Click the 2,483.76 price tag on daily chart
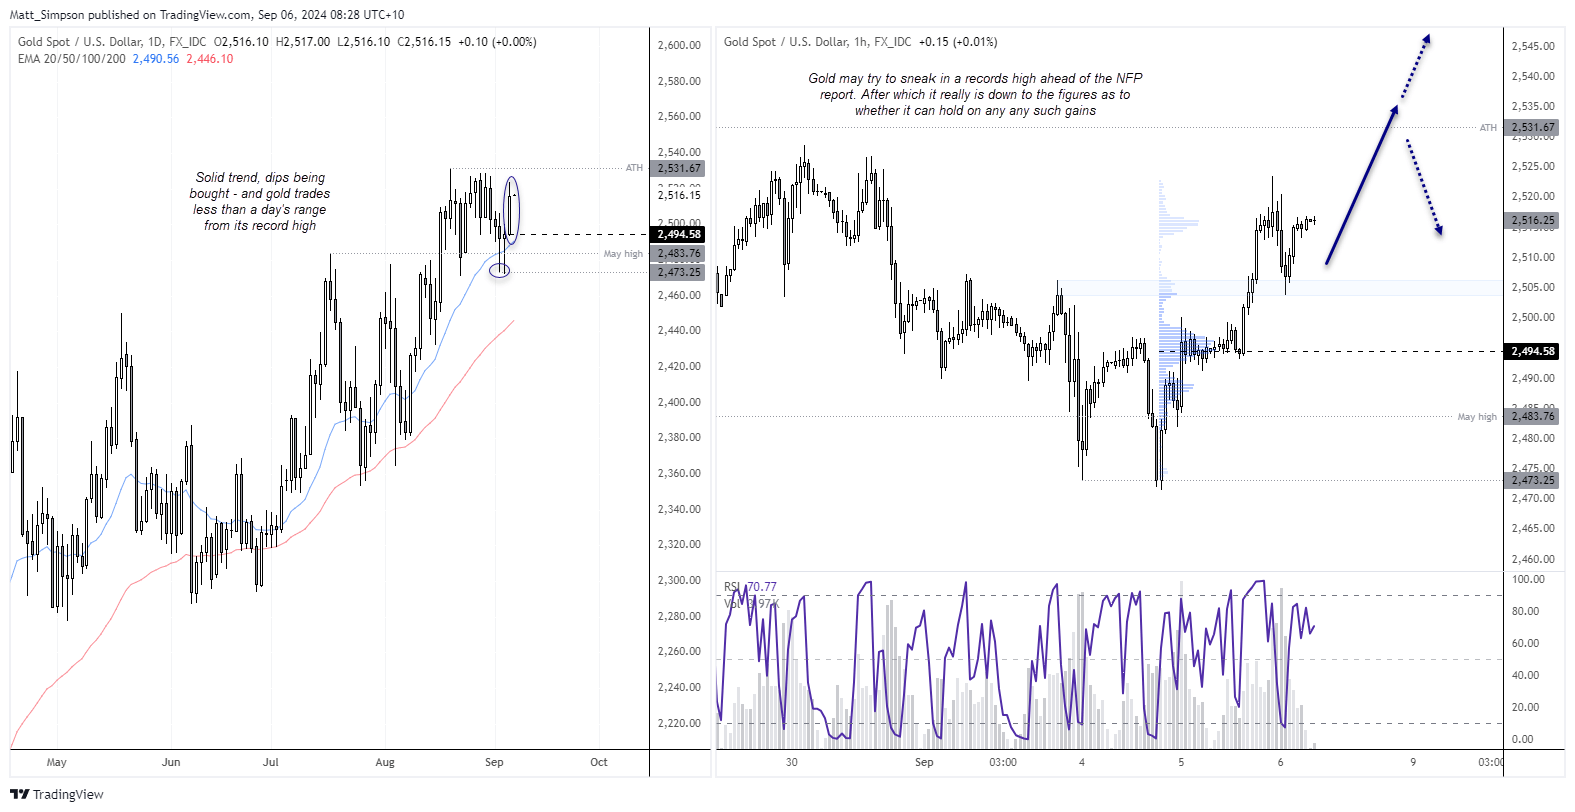 (x=679, y=254)
